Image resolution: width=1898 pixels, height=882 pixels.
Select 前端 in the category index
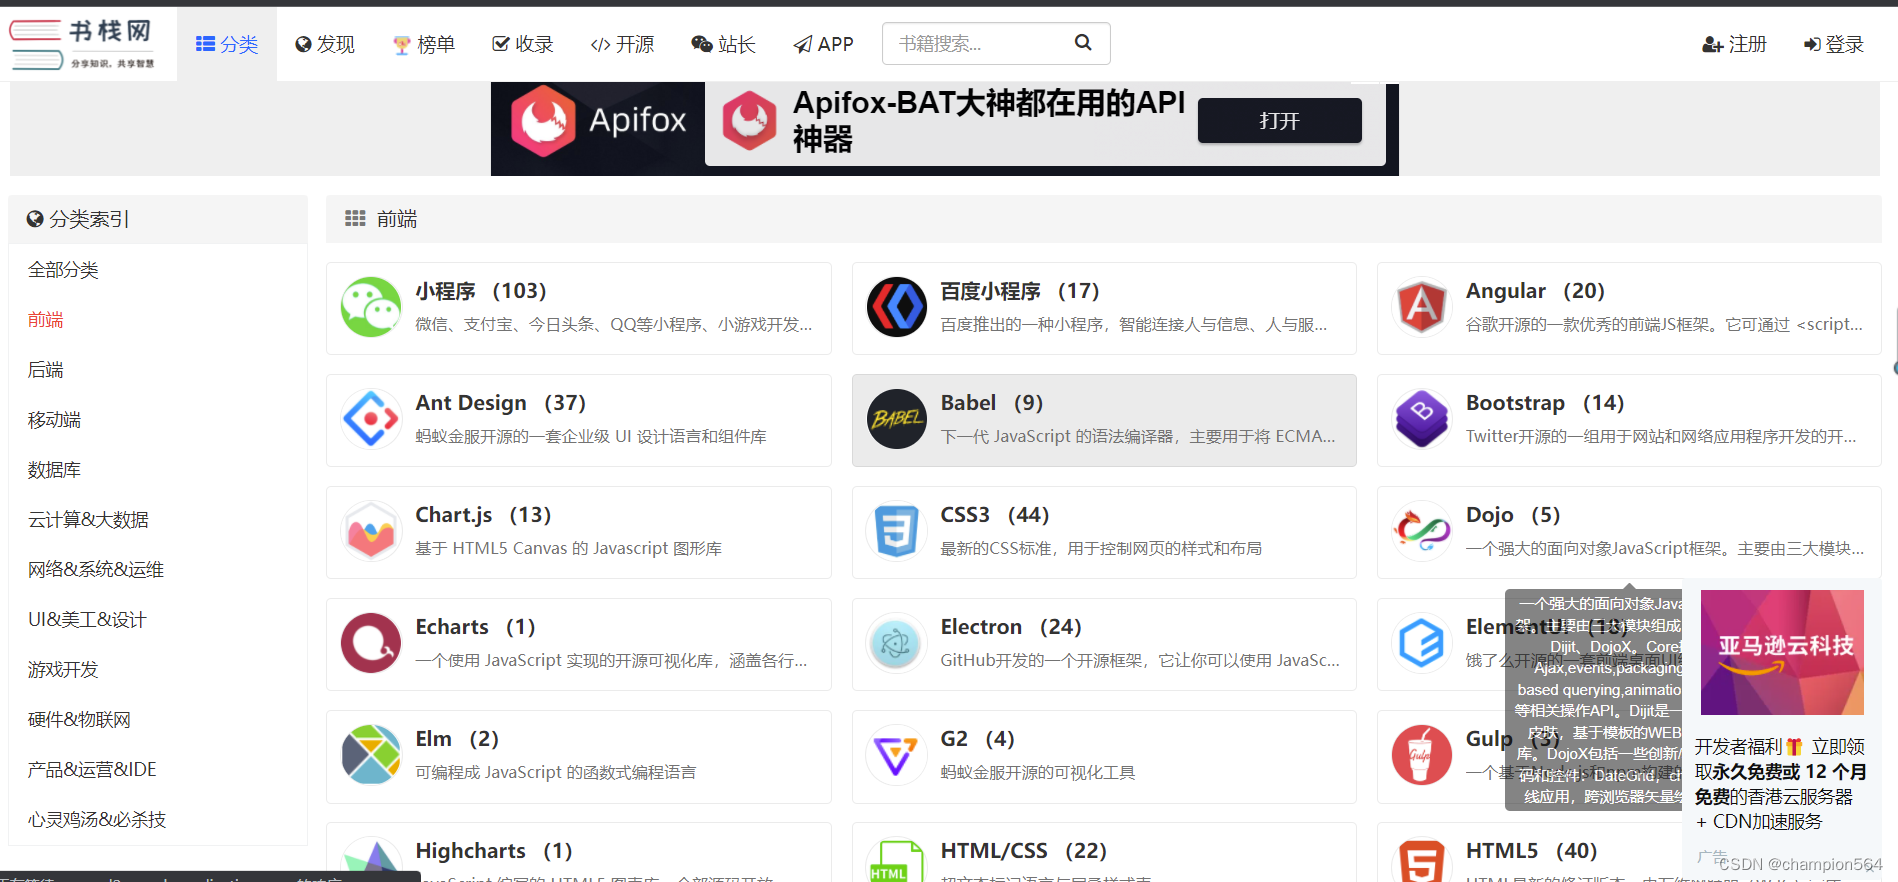46,320
